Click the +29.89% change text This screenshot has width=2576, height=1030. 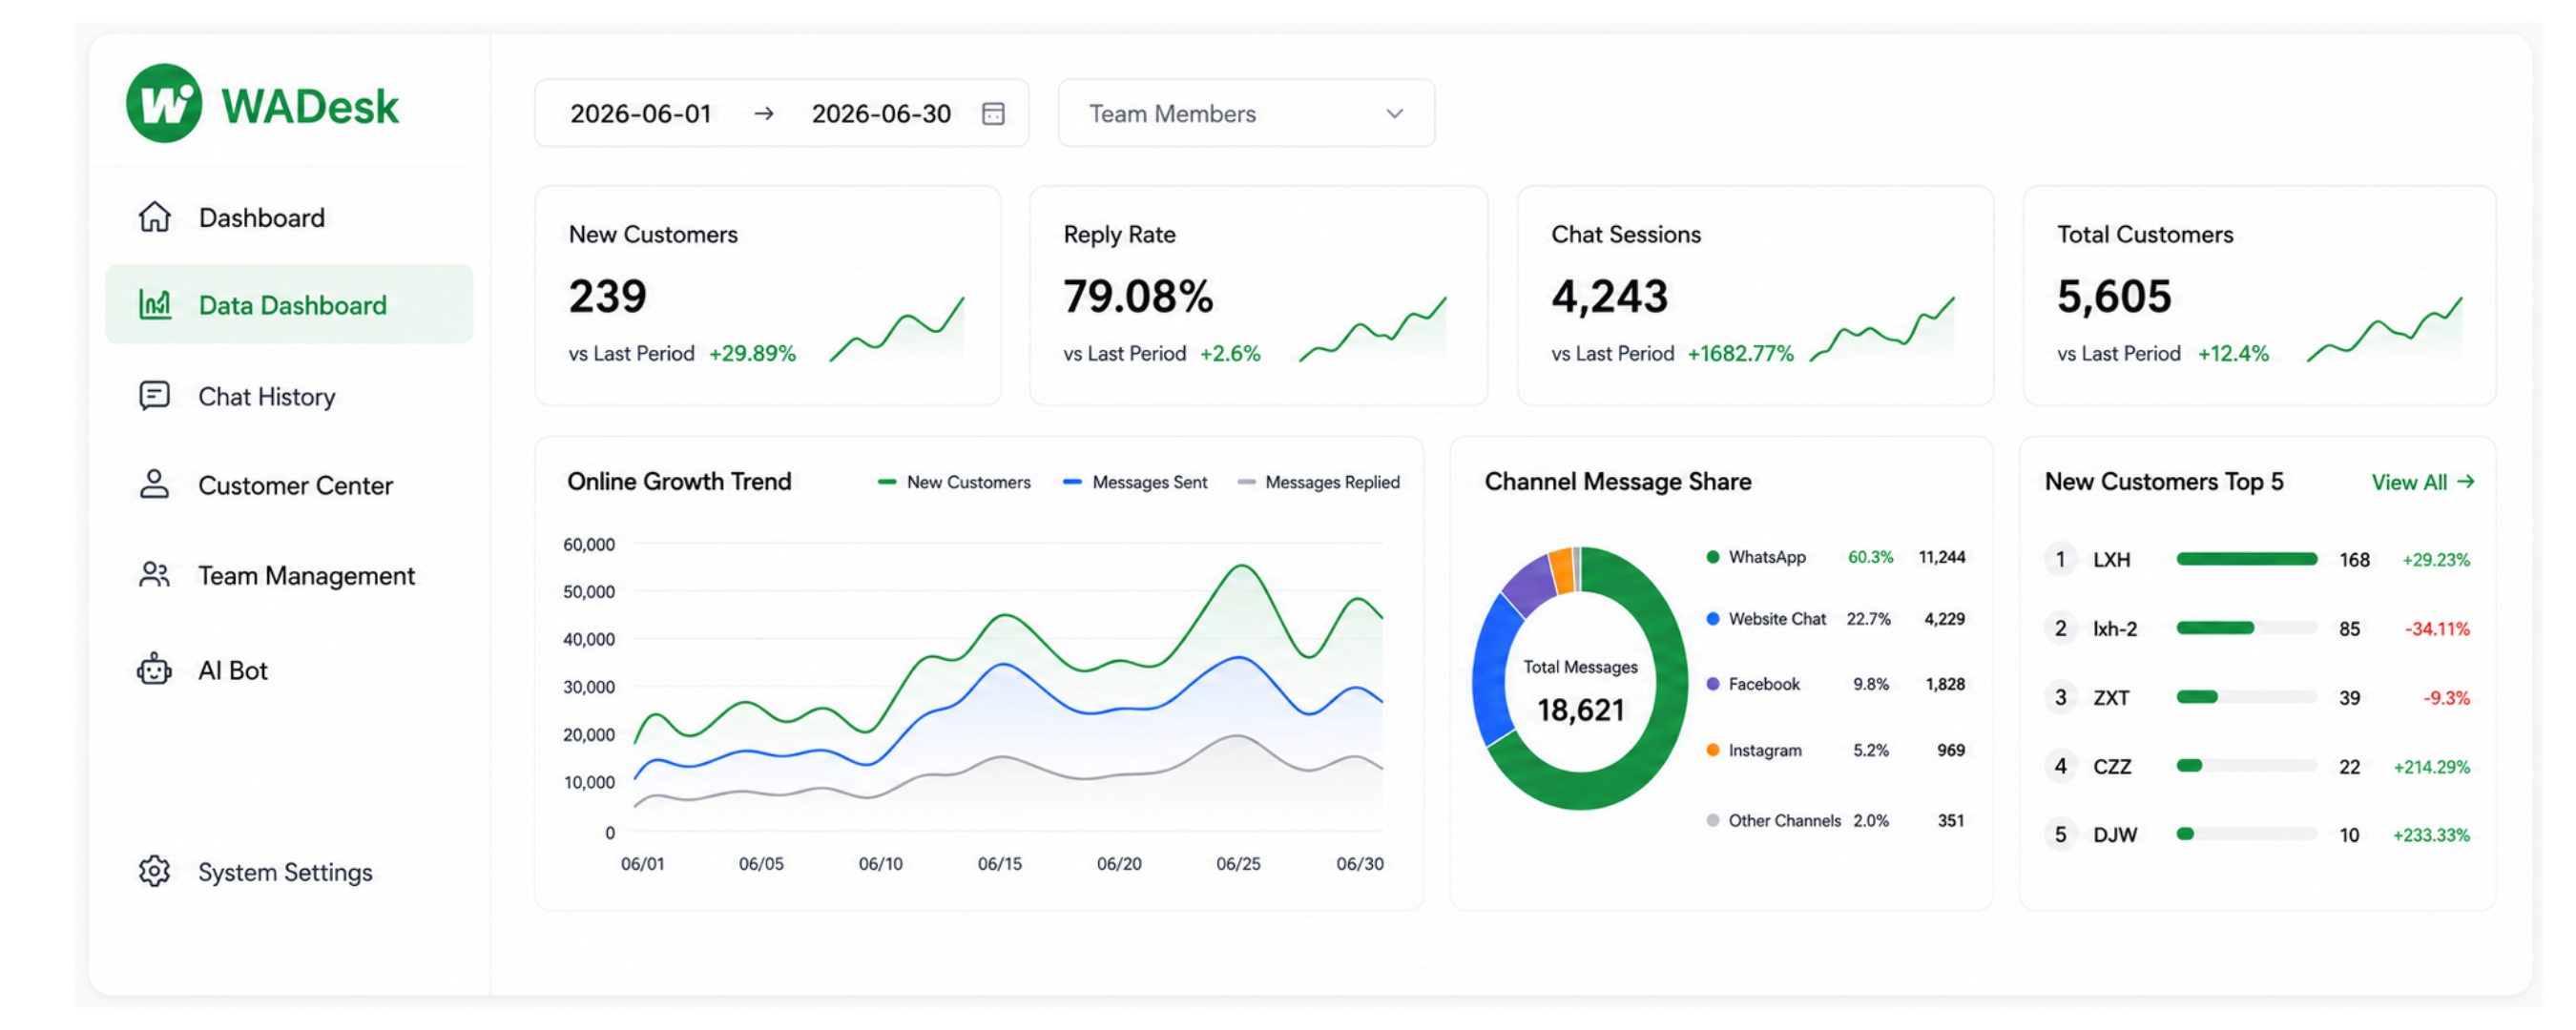point(752,354)
